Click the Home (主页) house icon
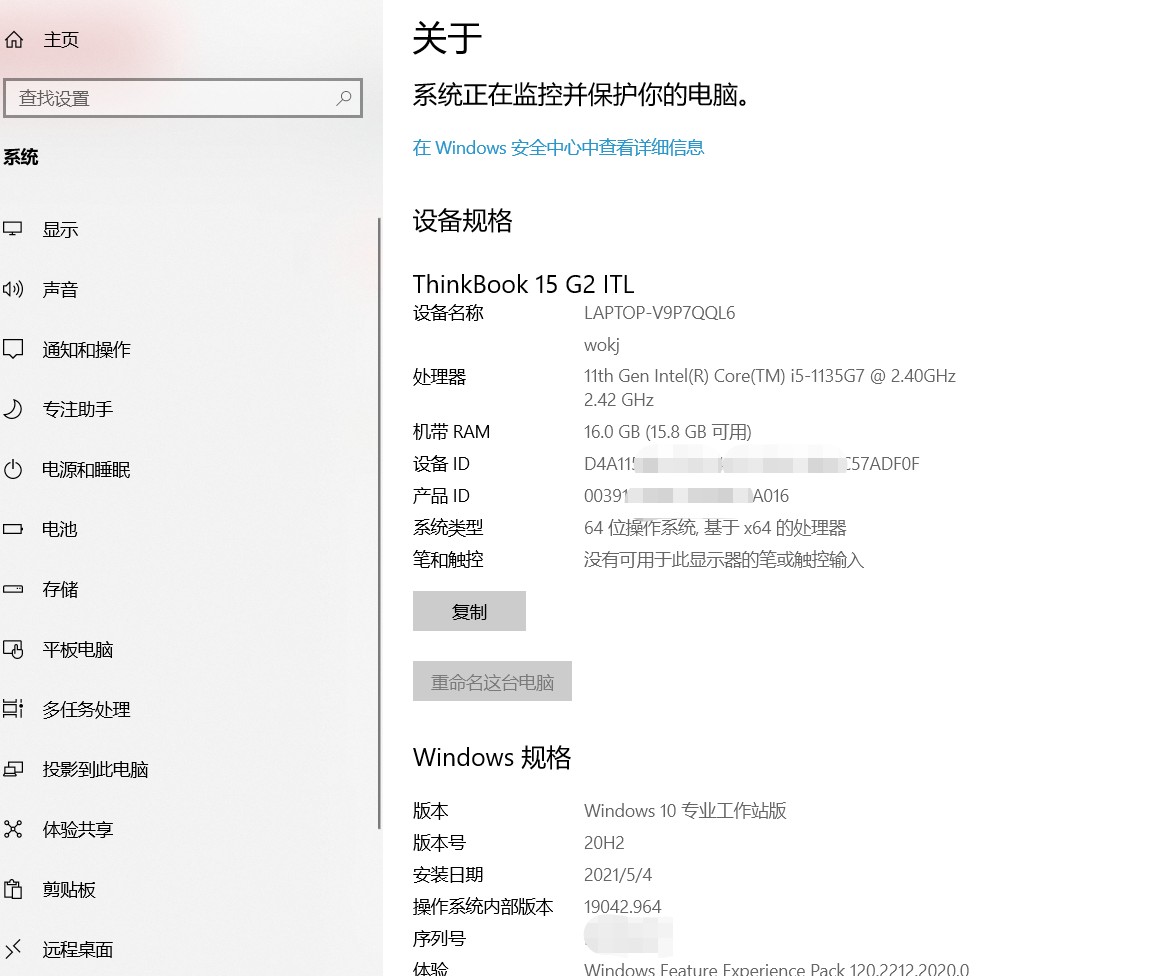Viewport: 1170px width, 976px height. tap(13, 40)
